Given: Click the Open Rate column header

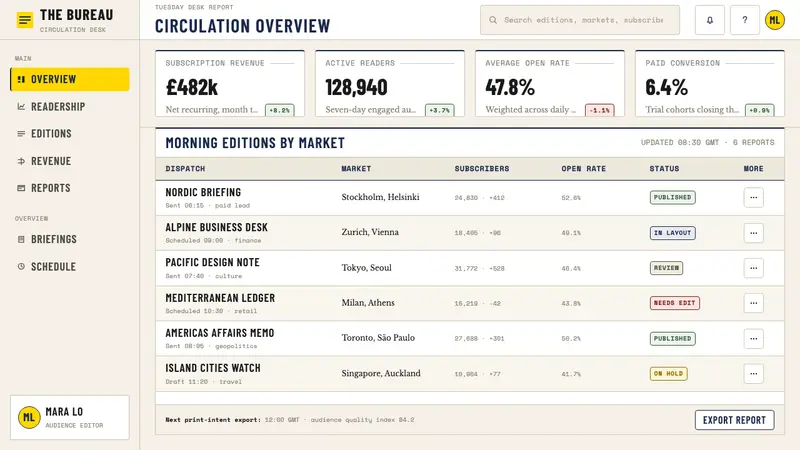Looking at the screenshot, I should click(x=584, y=169).
